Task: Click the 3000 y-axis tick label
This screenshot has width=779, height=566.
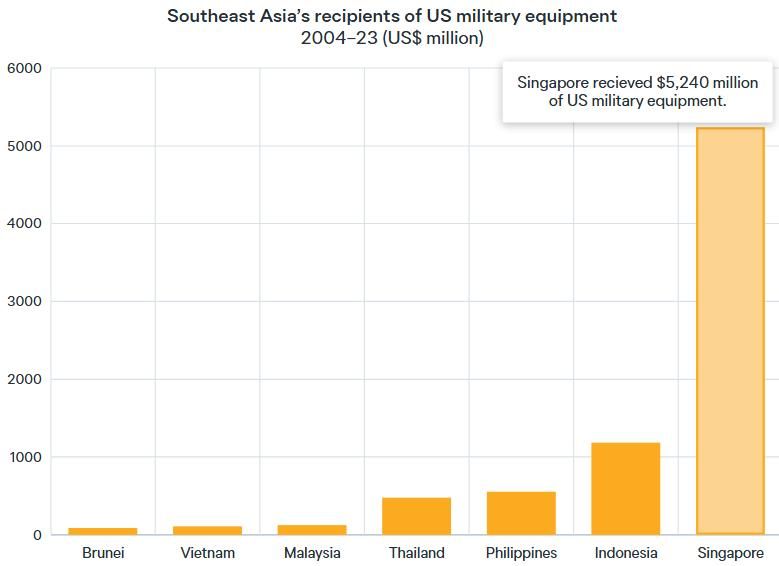Action: [23, 301]
